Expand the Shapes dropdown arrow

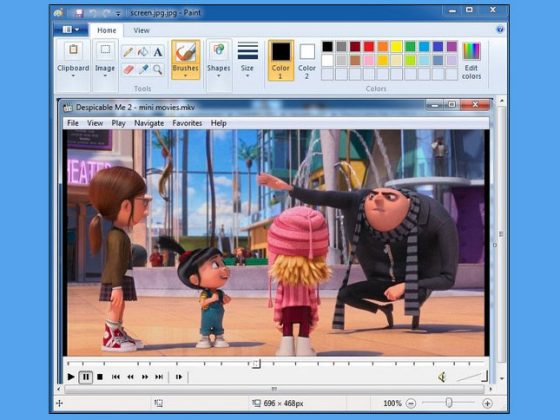point(219,76)
